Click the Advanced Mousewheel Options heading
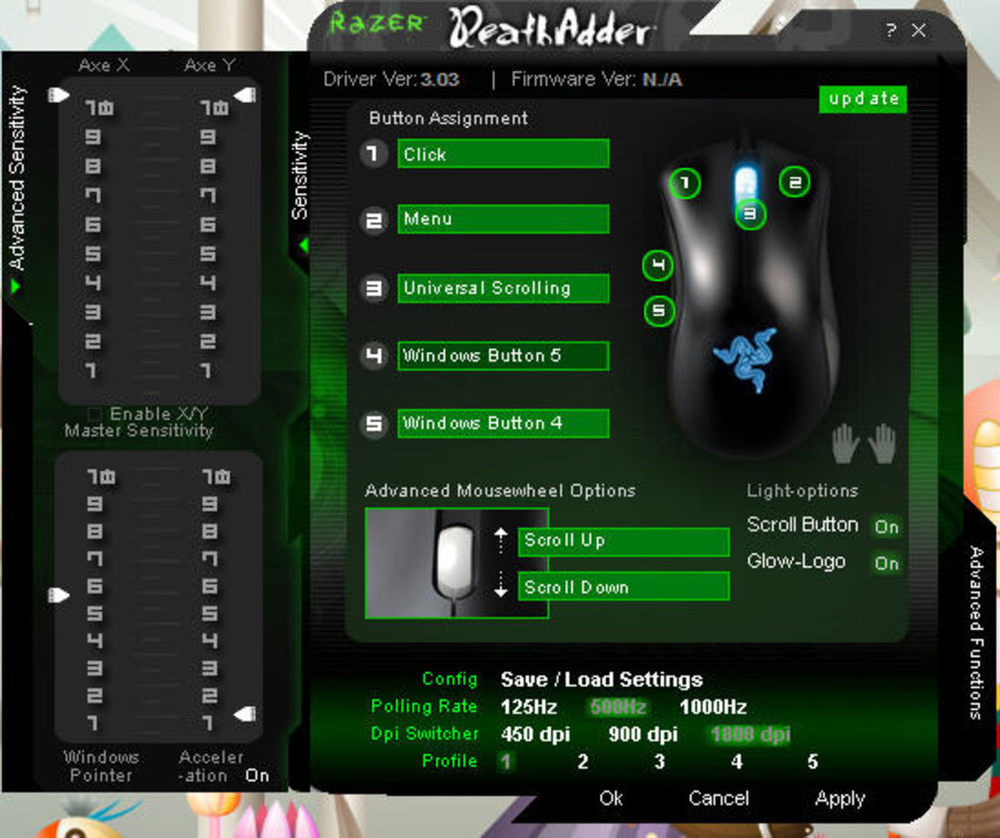The width and height of the screenshot is (1000, 838). coord(500,490)
